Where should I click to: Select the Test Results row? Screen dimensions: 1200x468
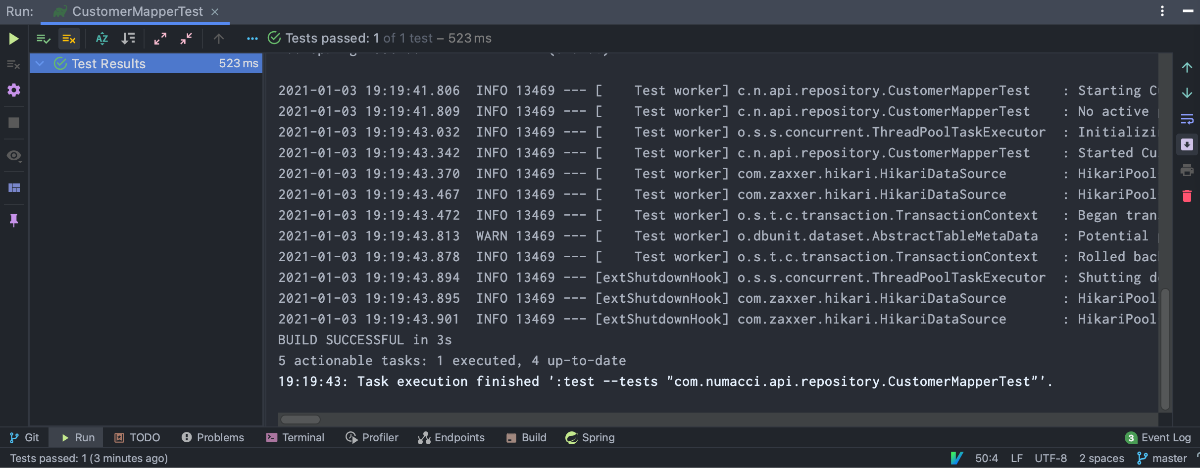(x=146, y=63)
